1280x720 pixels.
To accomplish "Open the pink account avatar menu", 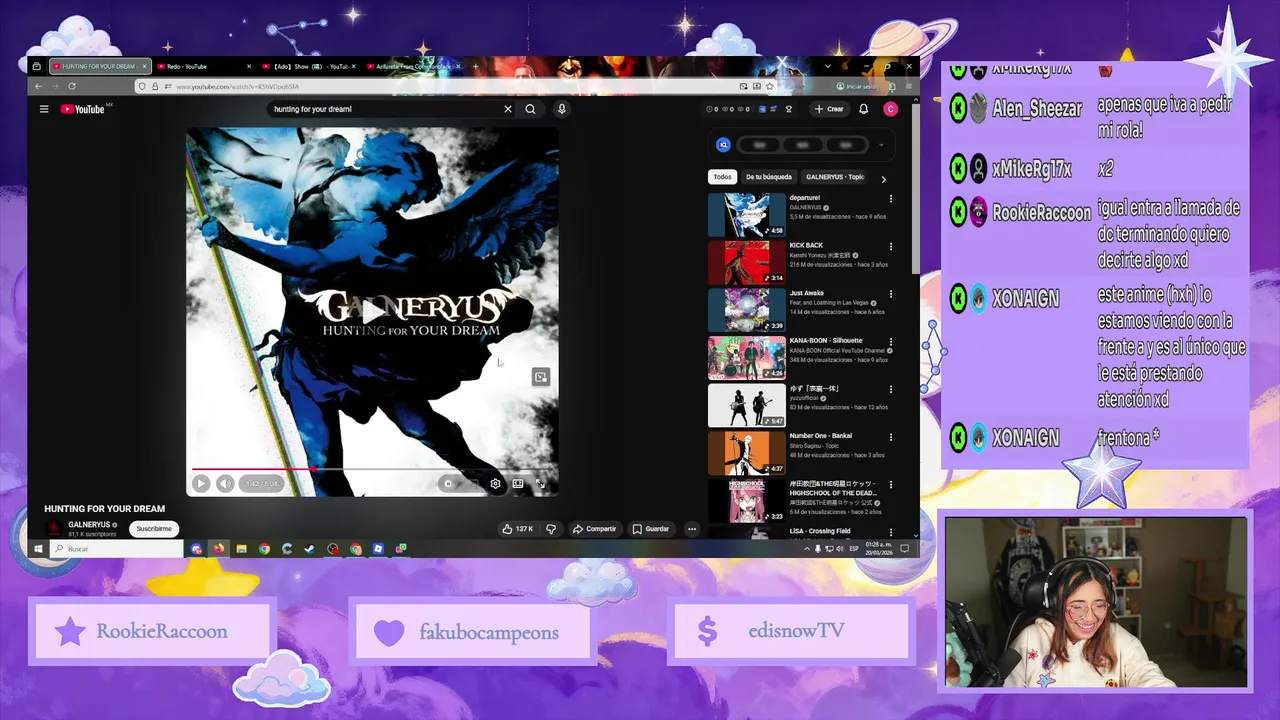I will coord(890,109).
